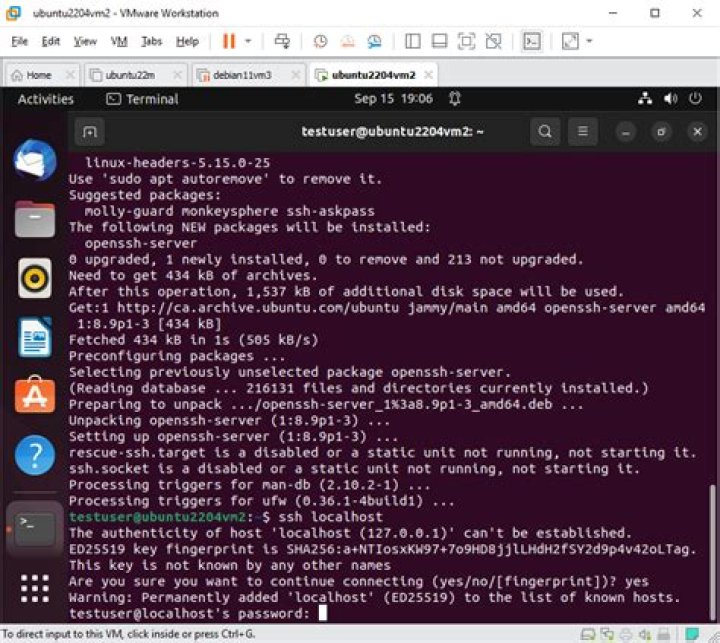Screen dimensions: 720x643
Task: Click the stretch guest display icon
Action: (570, 41)
